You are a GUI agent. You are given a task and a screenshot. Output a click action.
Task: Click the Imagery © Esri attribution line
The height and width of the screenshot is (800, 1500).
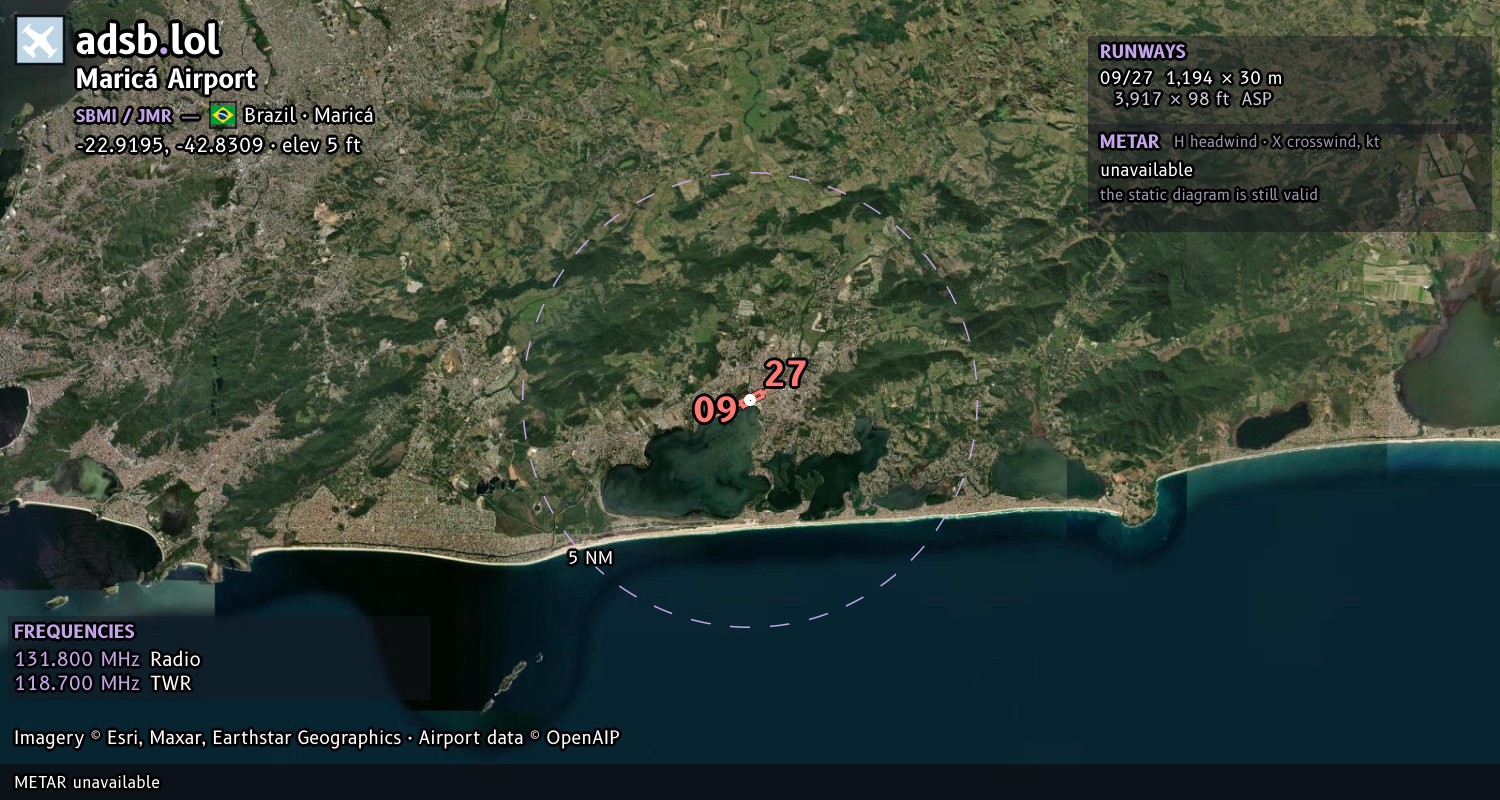click(x=317, y=738)
